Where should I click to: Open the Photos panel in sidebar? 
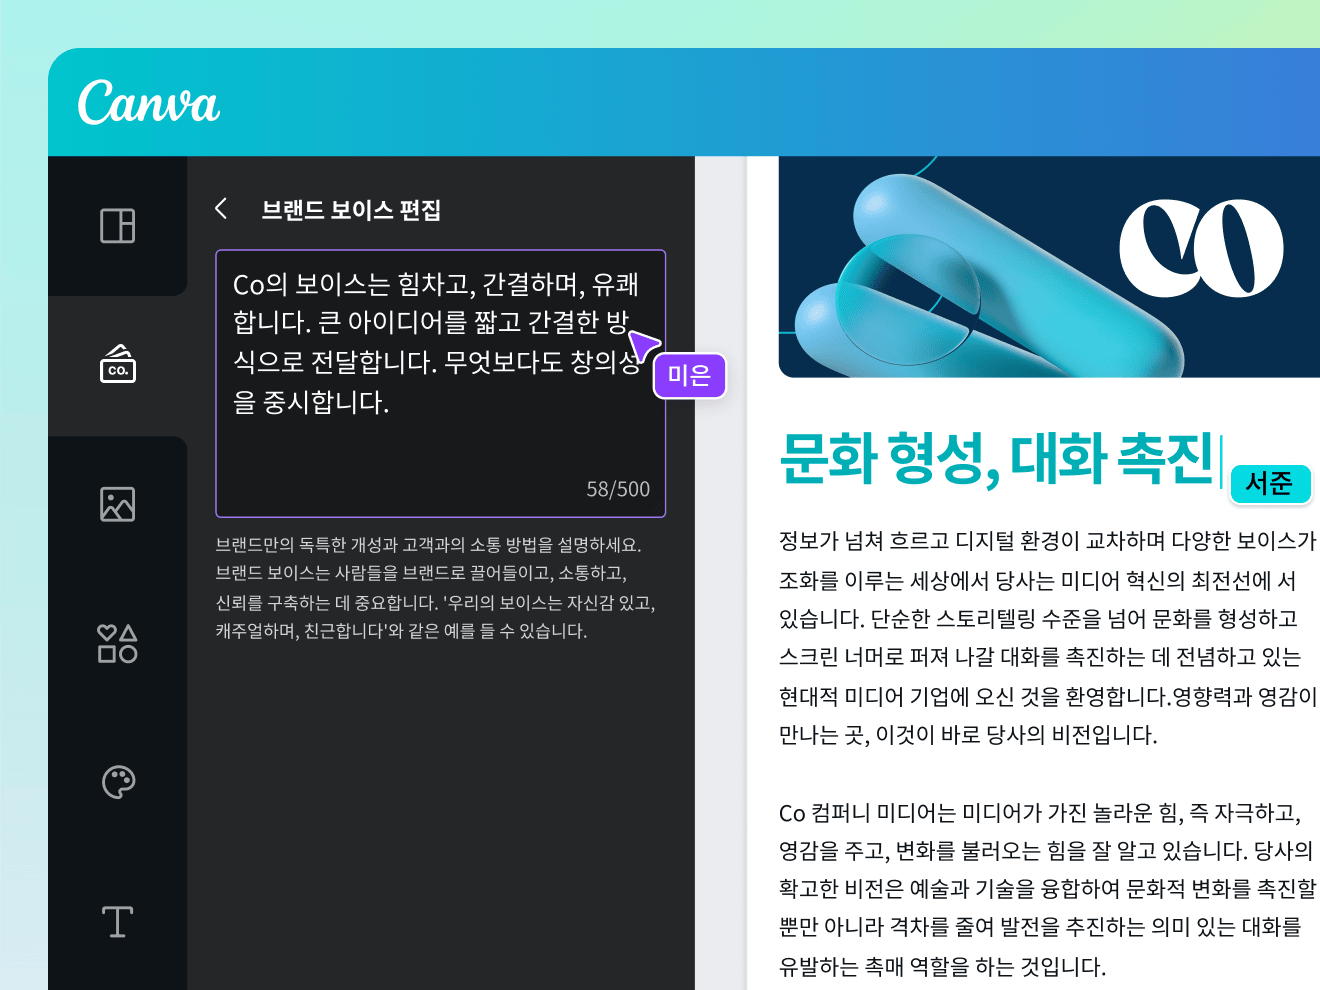click(118, 504)
